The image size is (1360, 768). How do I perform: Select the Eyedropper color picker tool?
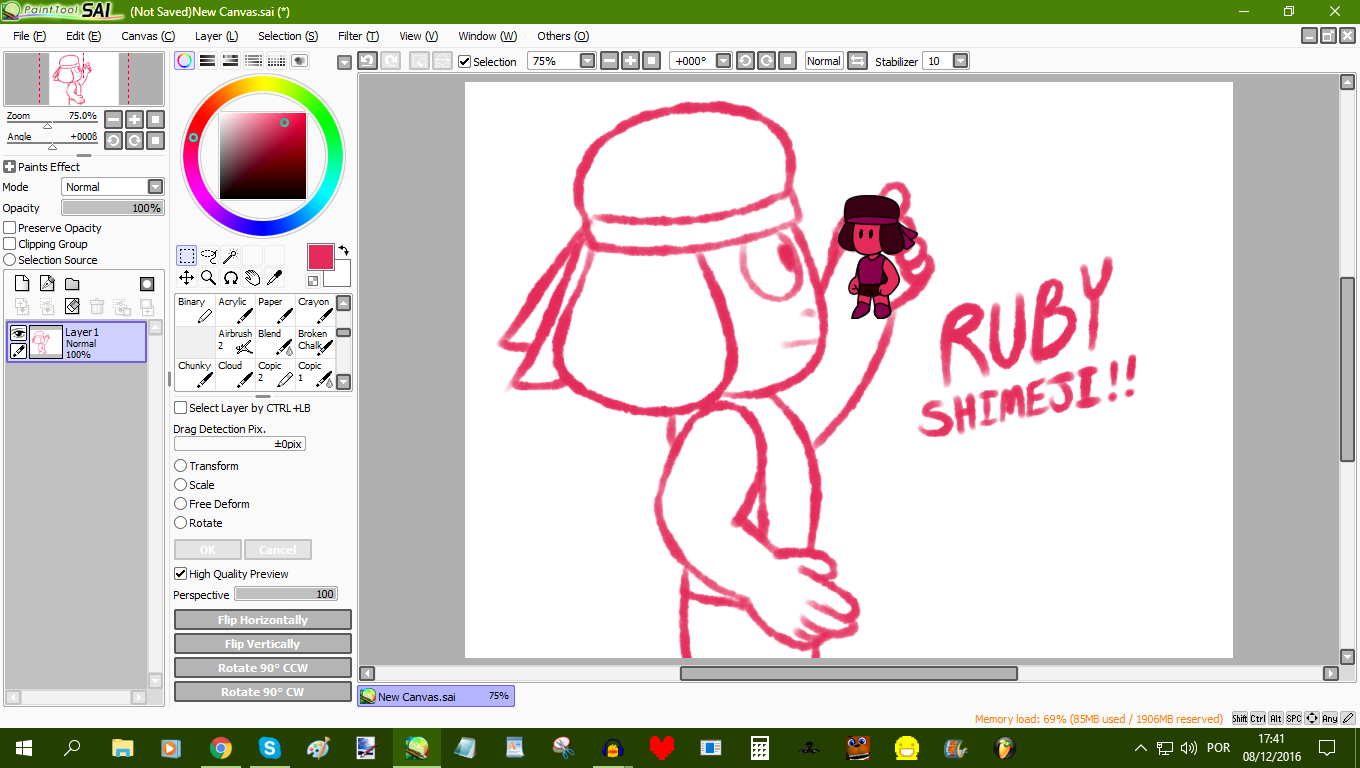pos(274,277)
